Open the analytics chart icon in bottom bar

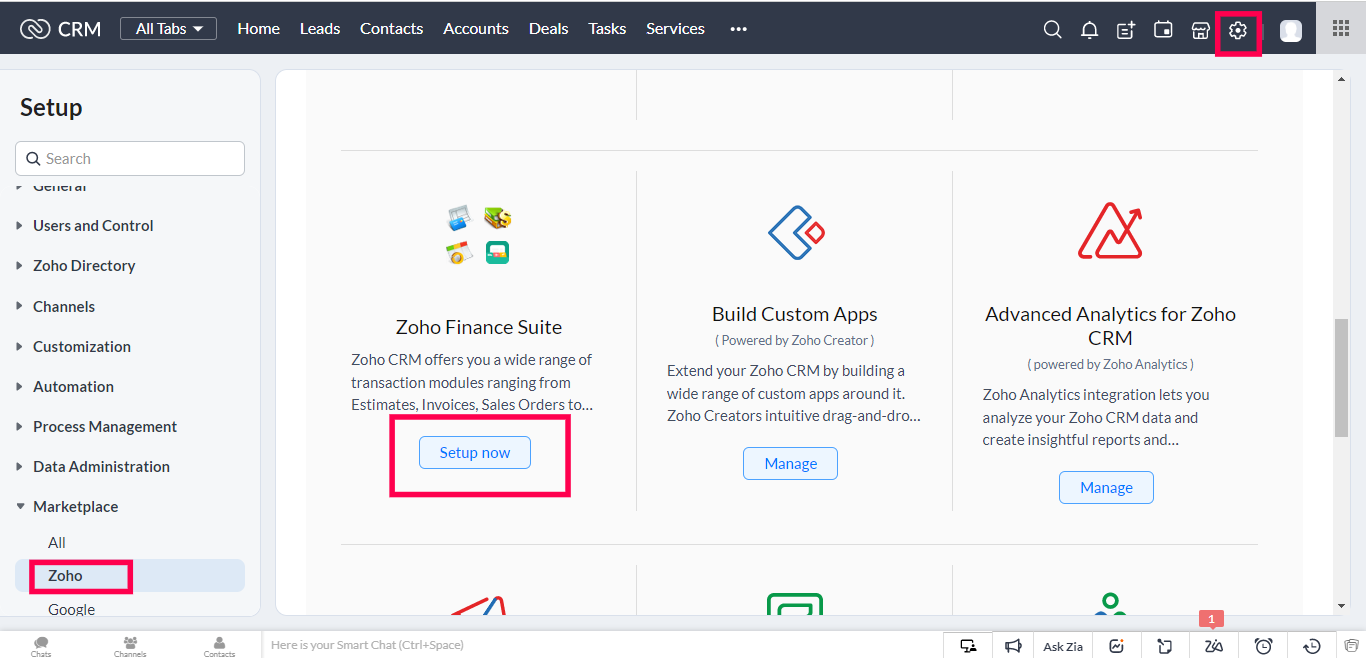[1116, 646]
